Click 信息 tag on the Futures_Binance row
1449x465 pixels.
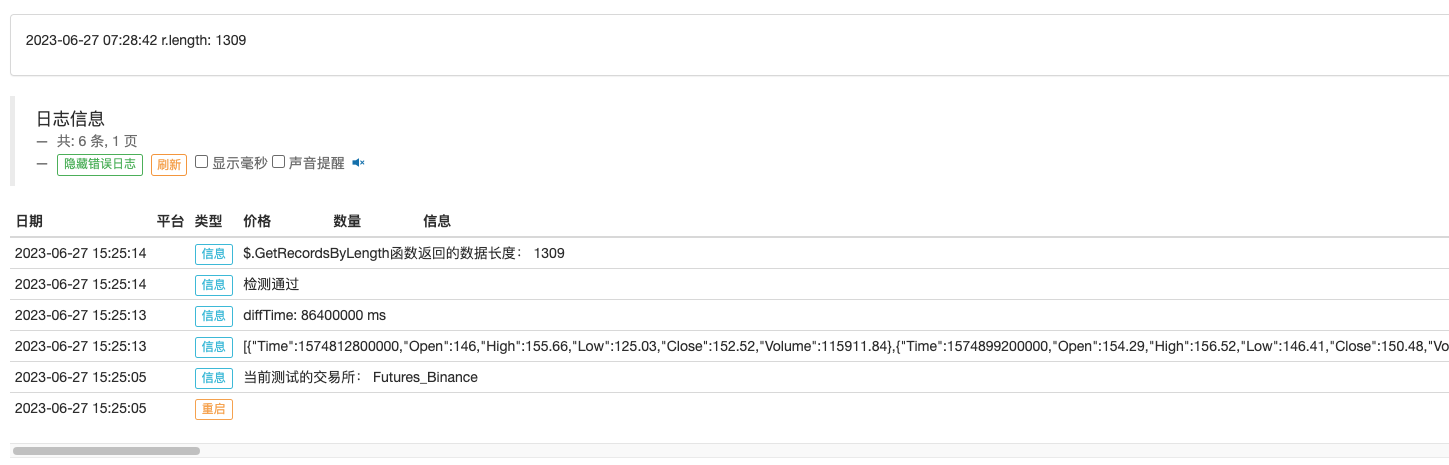click(214, 378)
